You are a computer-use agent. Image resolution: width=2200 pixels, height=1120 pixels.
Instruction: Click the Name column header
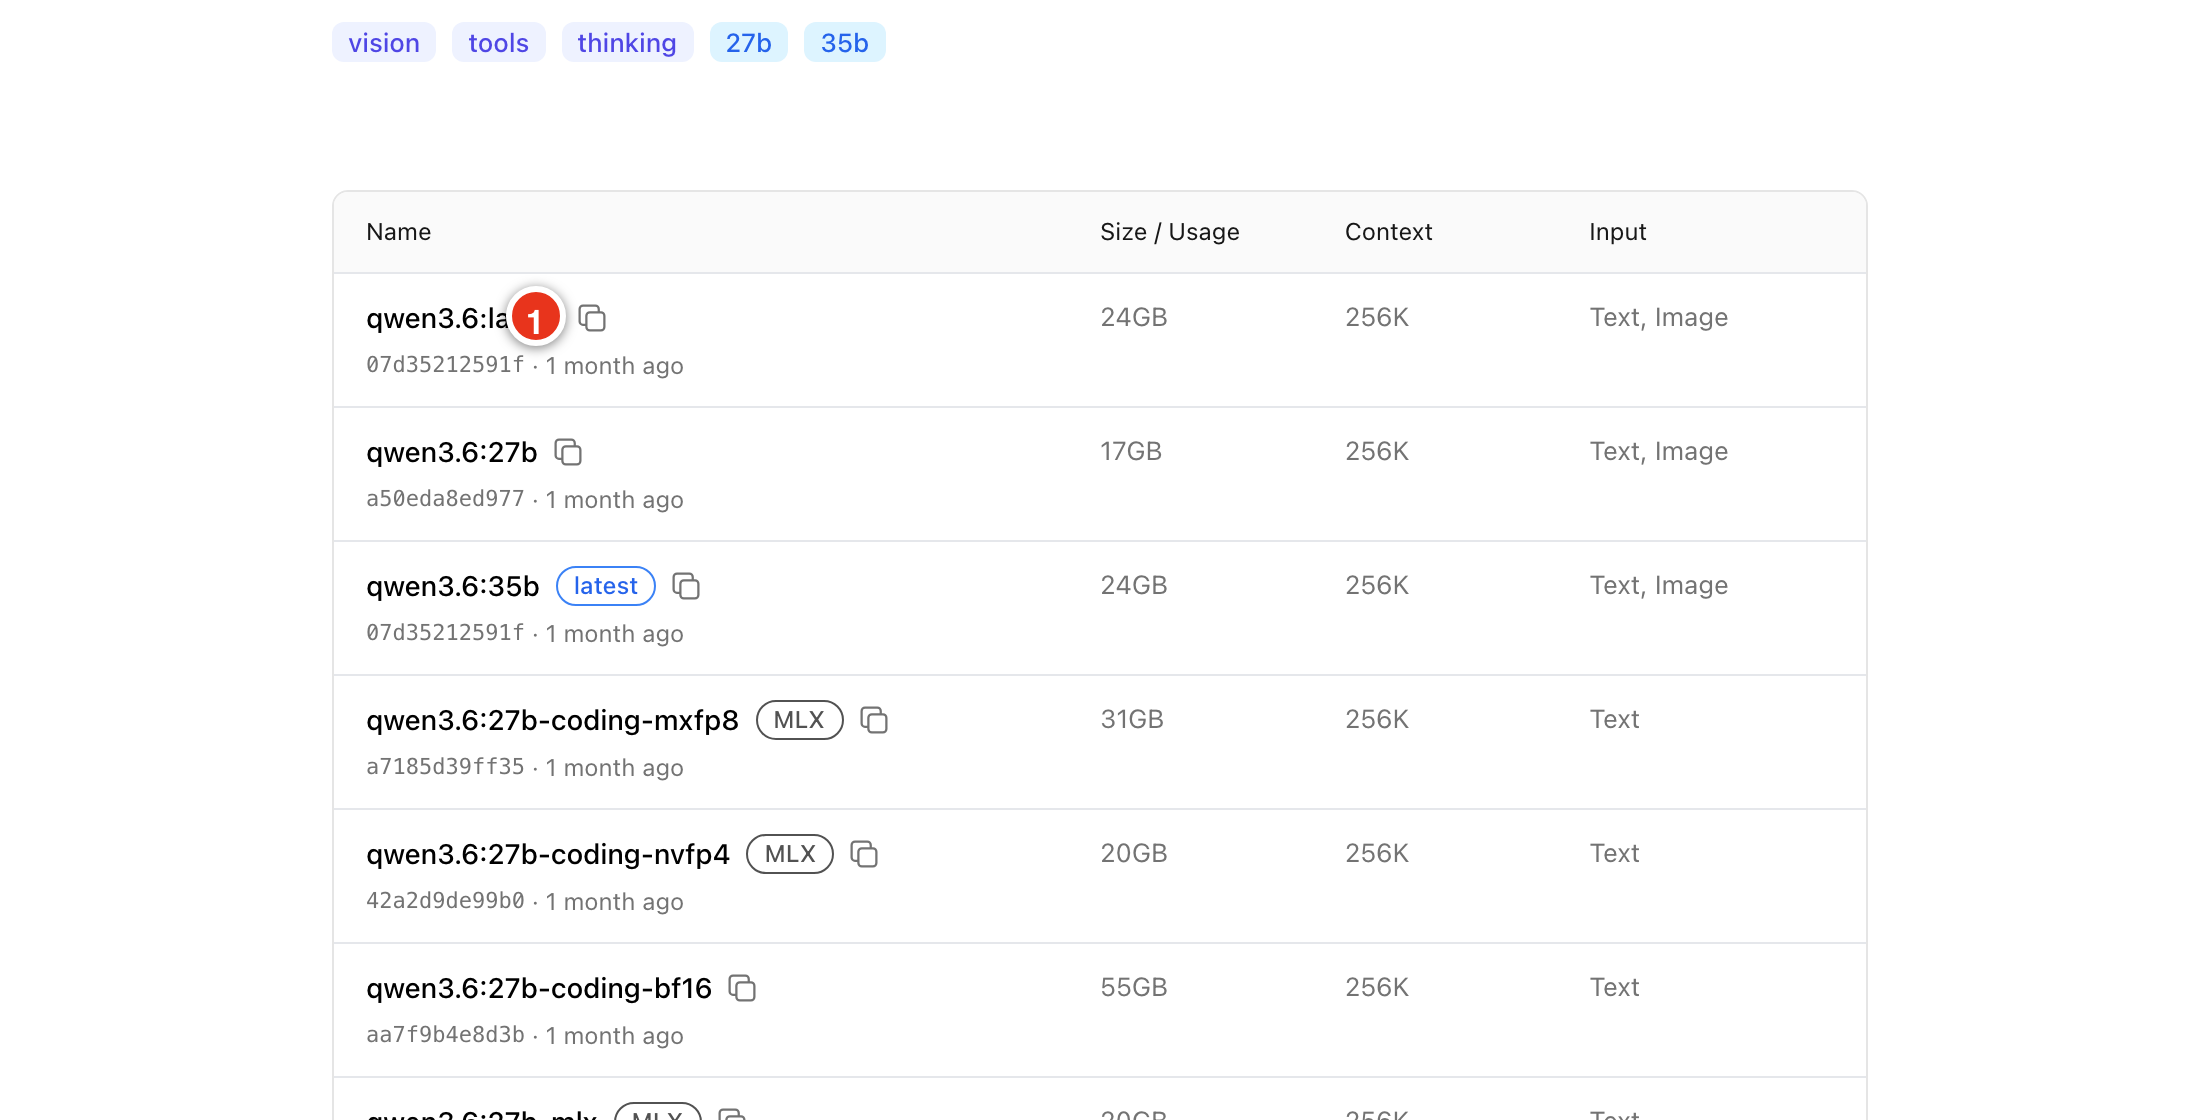(x=399, y=232)
